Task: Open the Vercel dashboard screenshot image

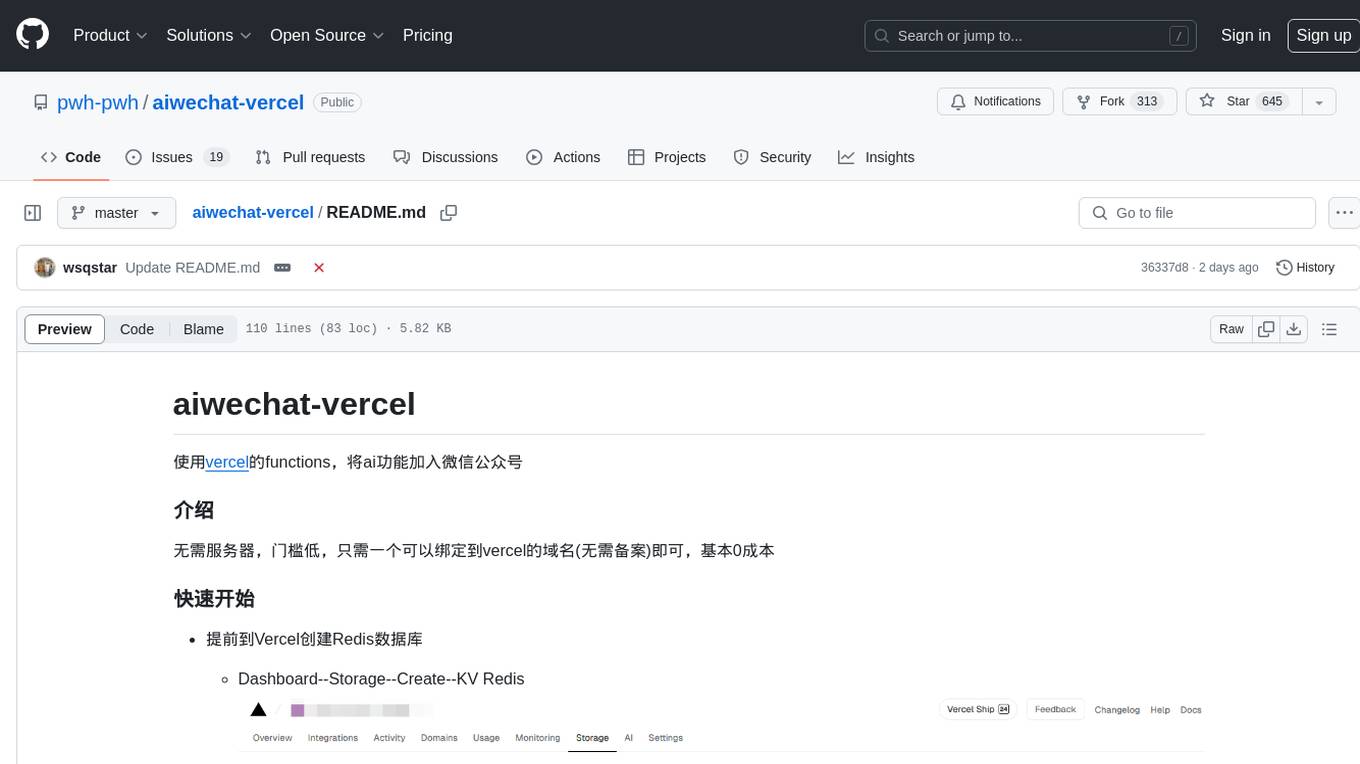Action: click(x=721, y=727)
